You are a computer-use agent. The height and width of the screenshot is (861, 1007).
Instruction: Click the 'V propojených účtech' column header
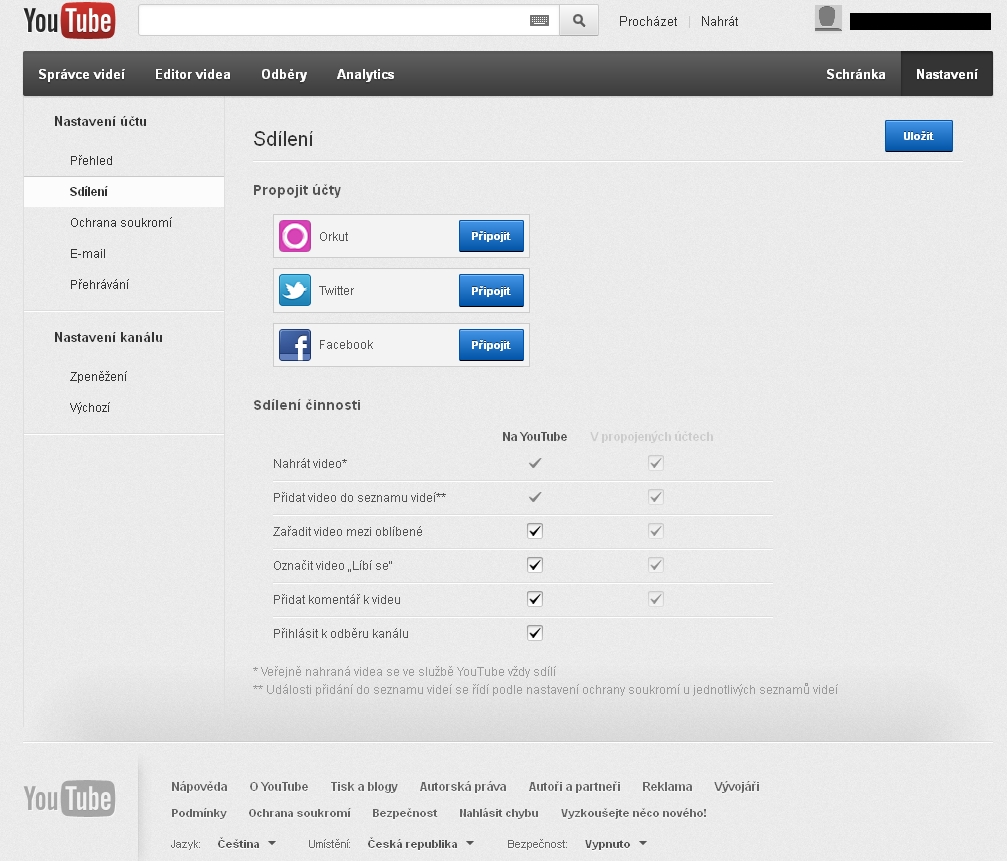coord(651,437)
